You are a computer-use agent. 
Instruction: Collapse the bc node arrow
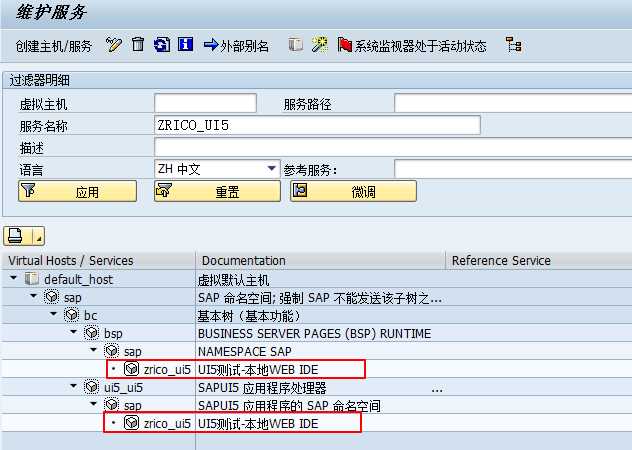[54, 314]
